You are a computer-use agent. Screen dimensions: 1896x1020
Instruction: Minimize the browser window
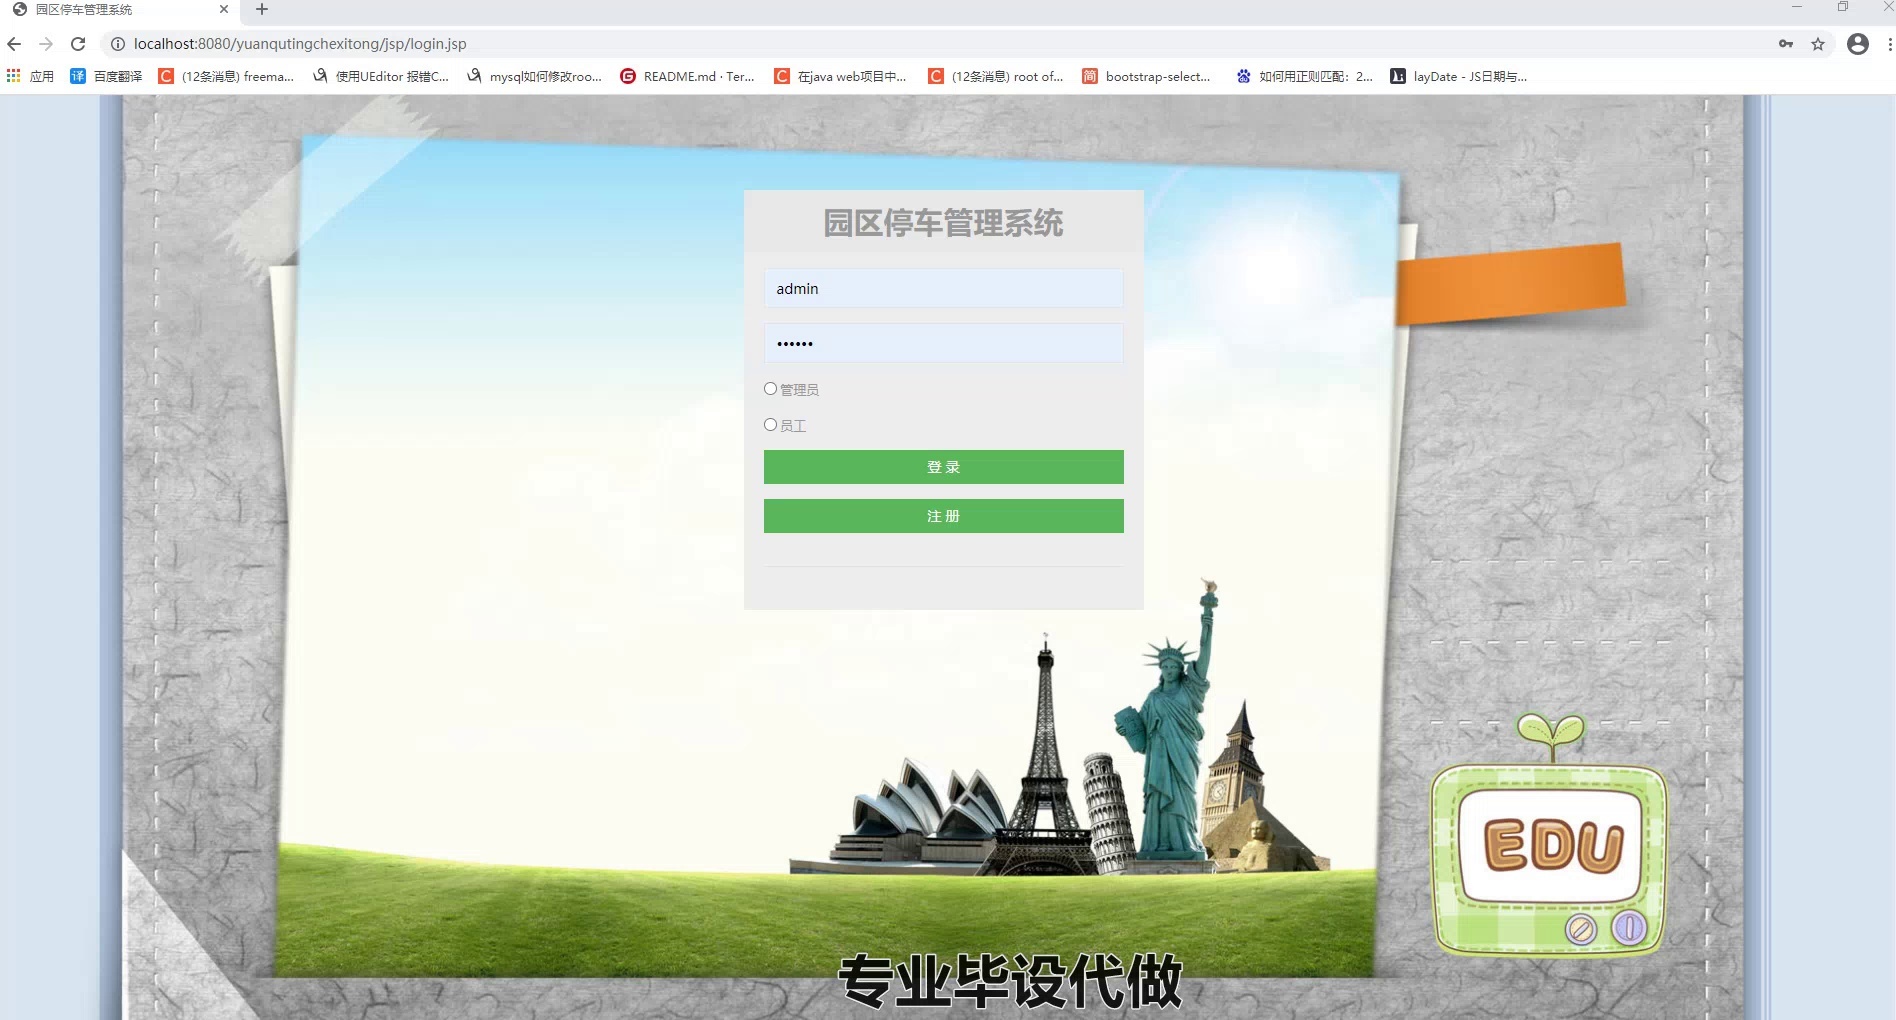click(x=1797, y=7)
